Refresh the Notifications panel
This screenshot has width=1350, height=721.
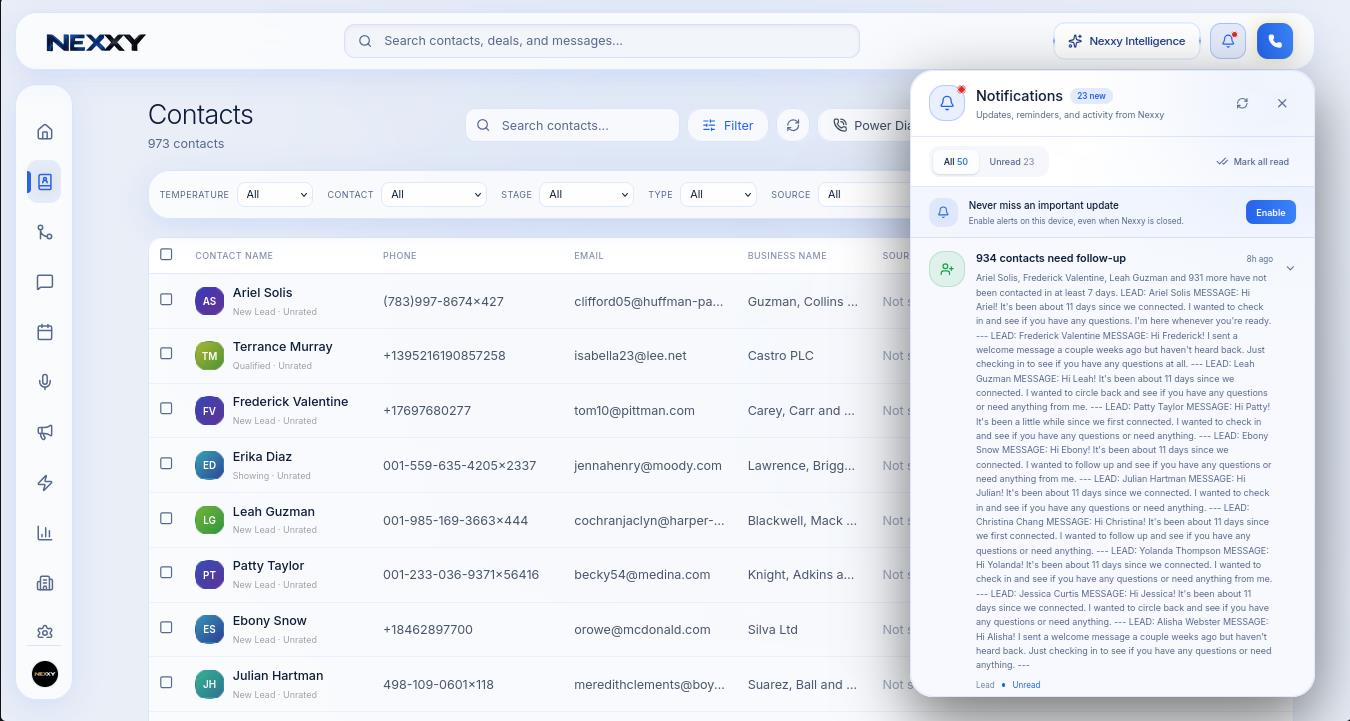[x=1242, y=103]
